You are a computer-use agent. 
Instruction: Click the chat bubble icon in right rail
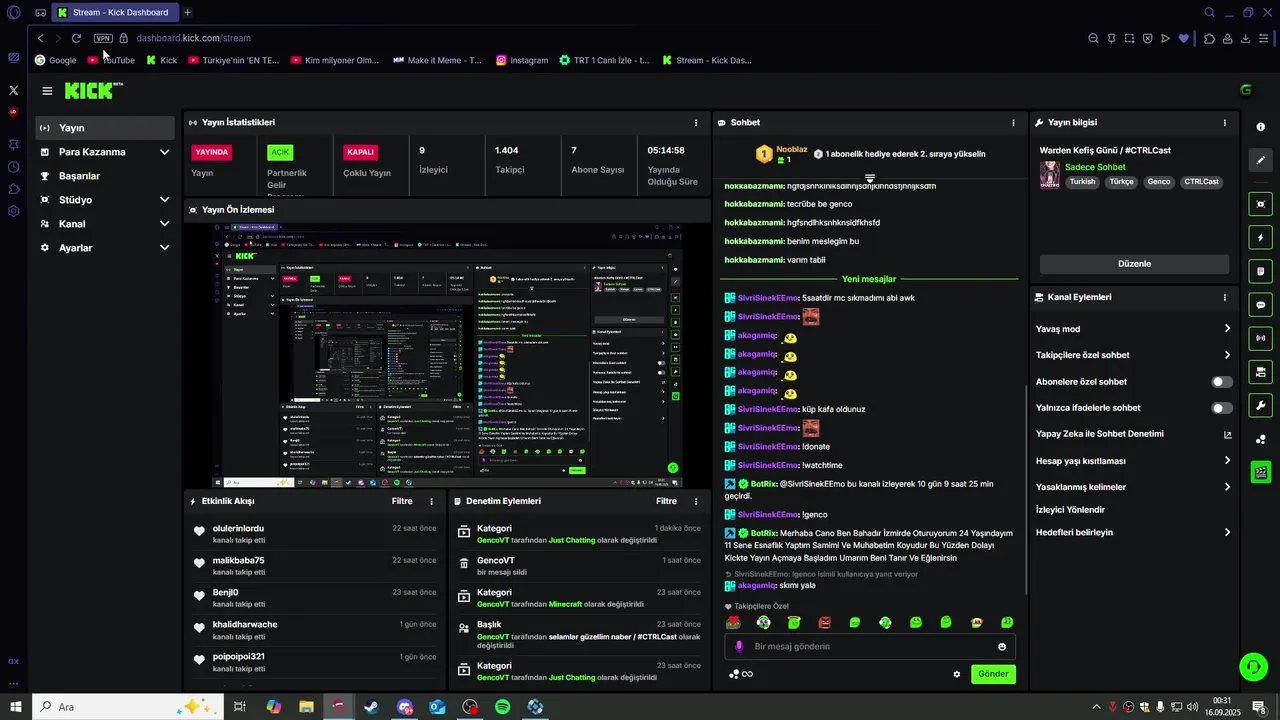coord(1260,305)
